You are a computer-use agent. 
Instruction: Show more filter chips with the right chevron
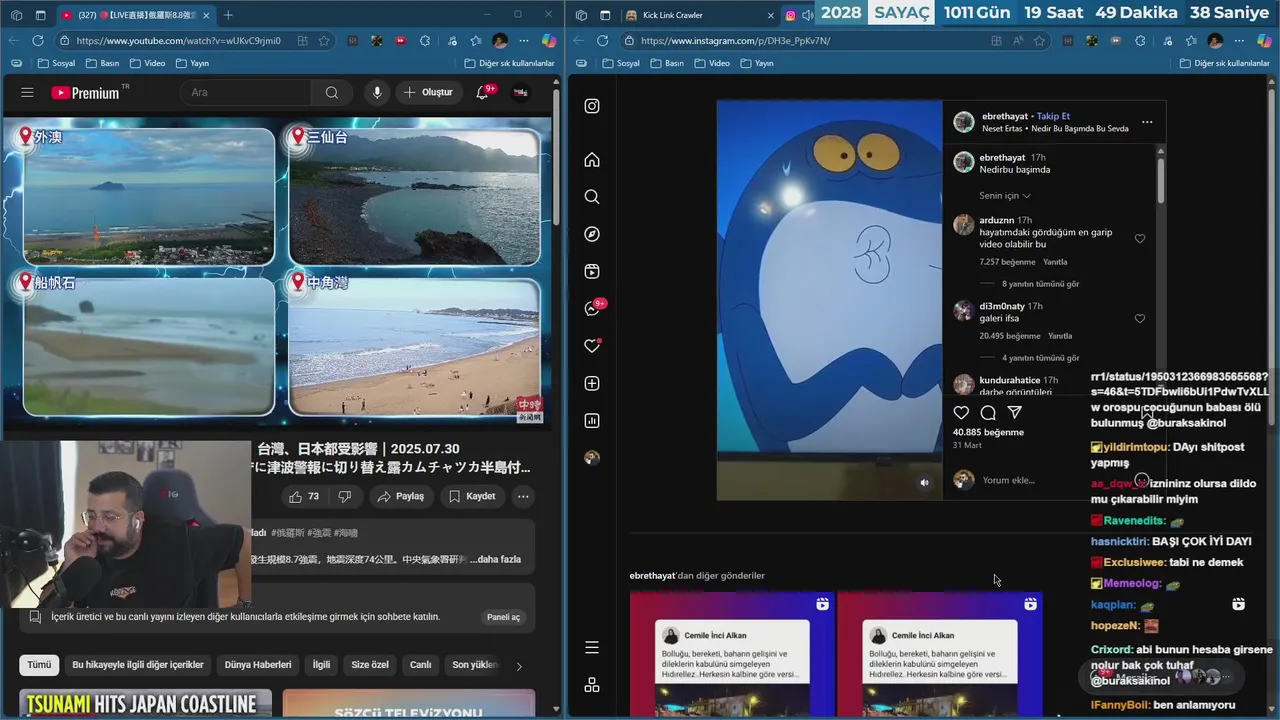point(518,666)
